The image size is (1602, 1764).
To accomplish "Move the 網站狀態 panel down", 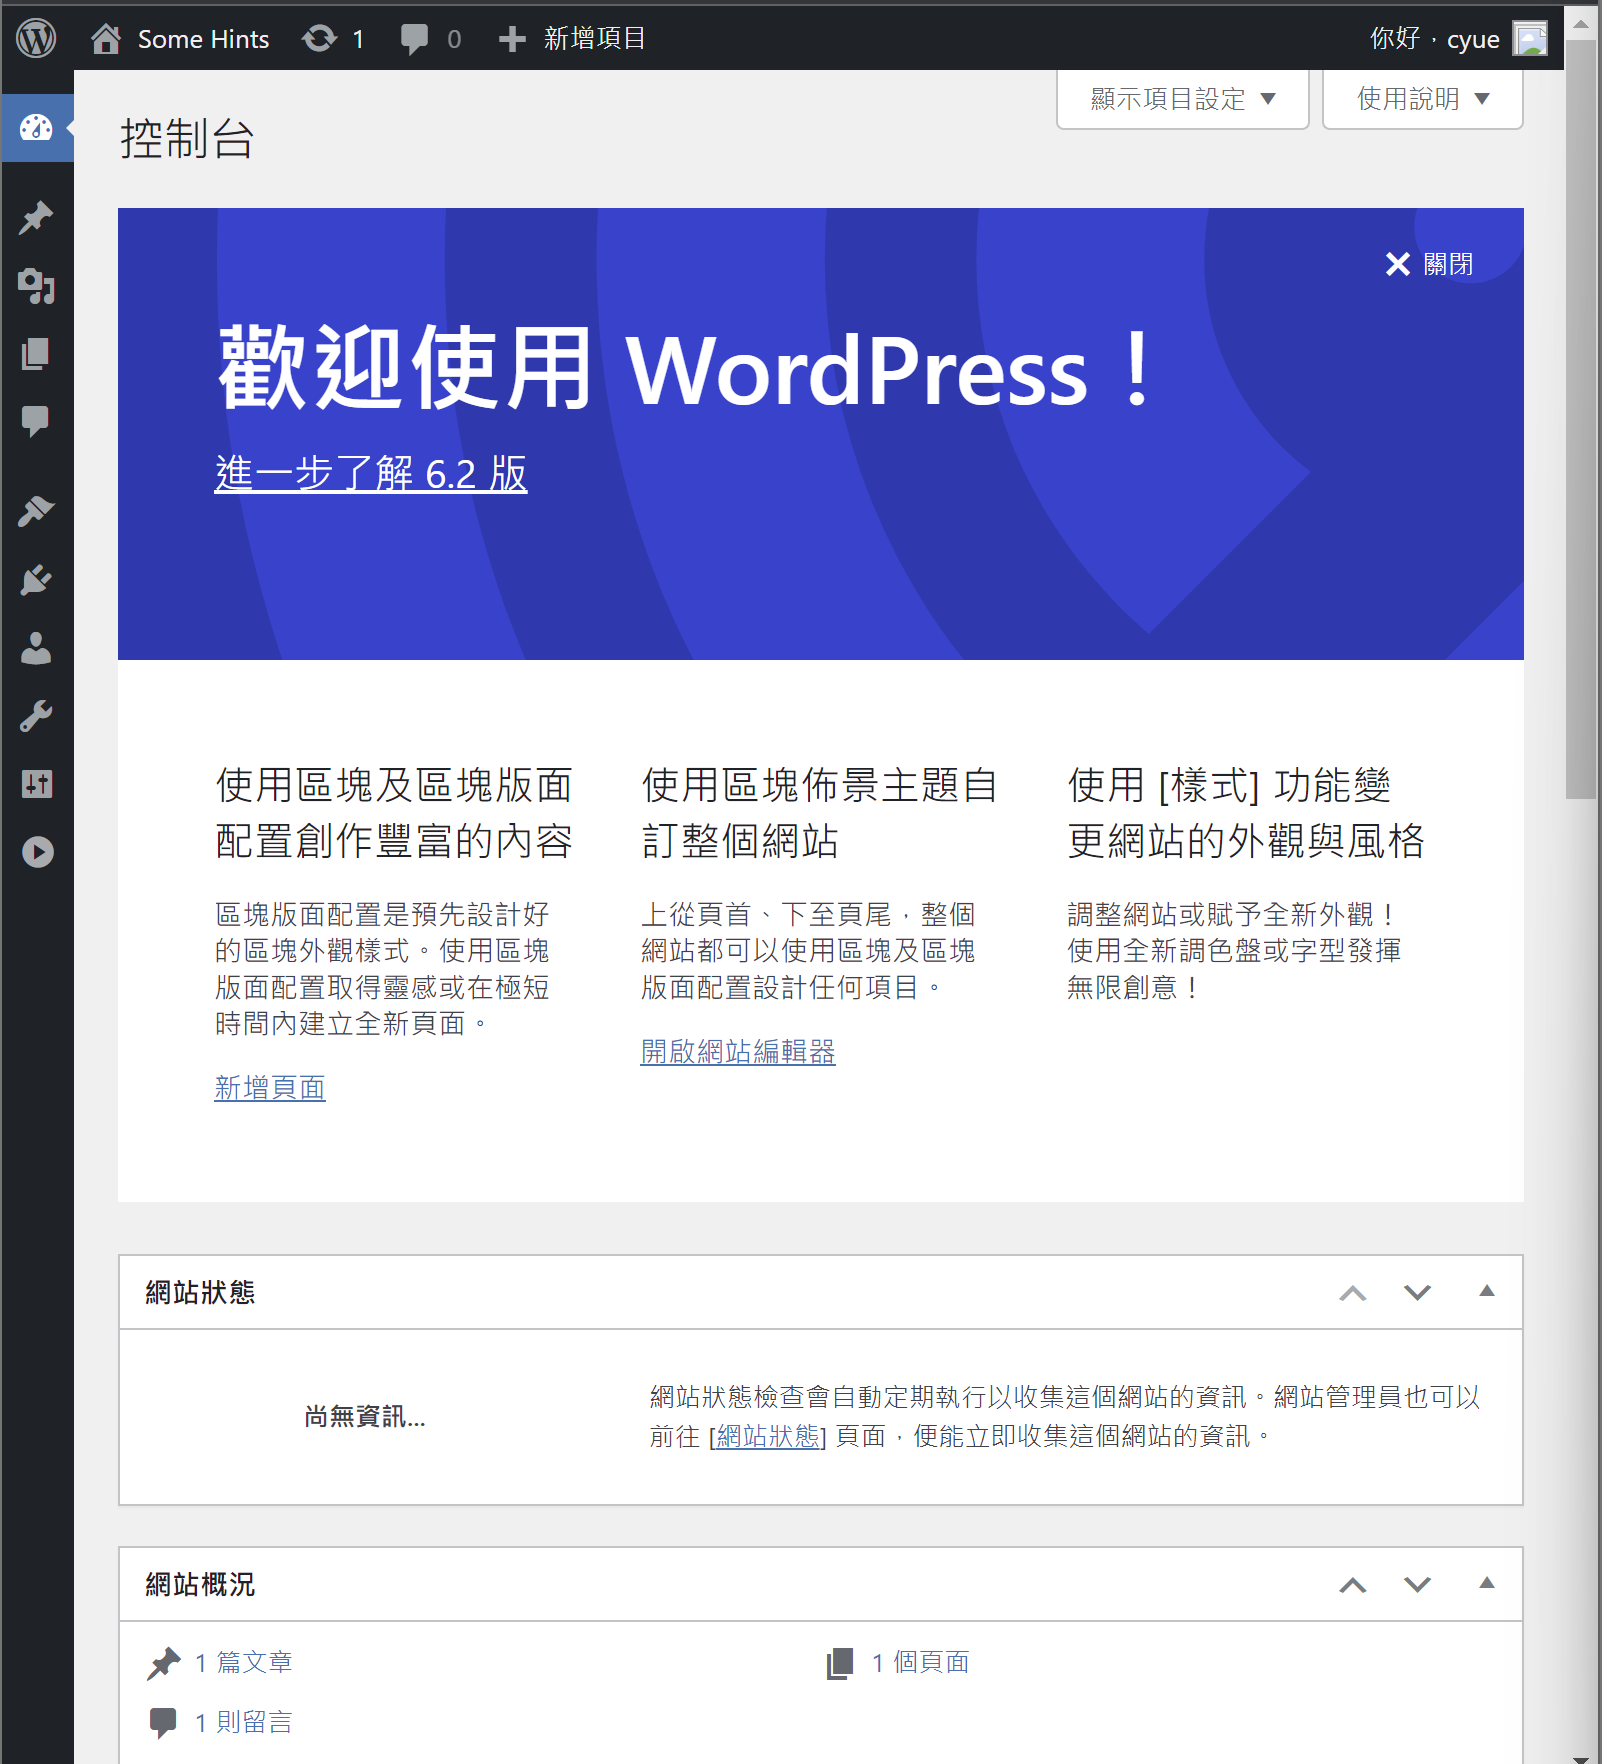I will 1417,1292.
